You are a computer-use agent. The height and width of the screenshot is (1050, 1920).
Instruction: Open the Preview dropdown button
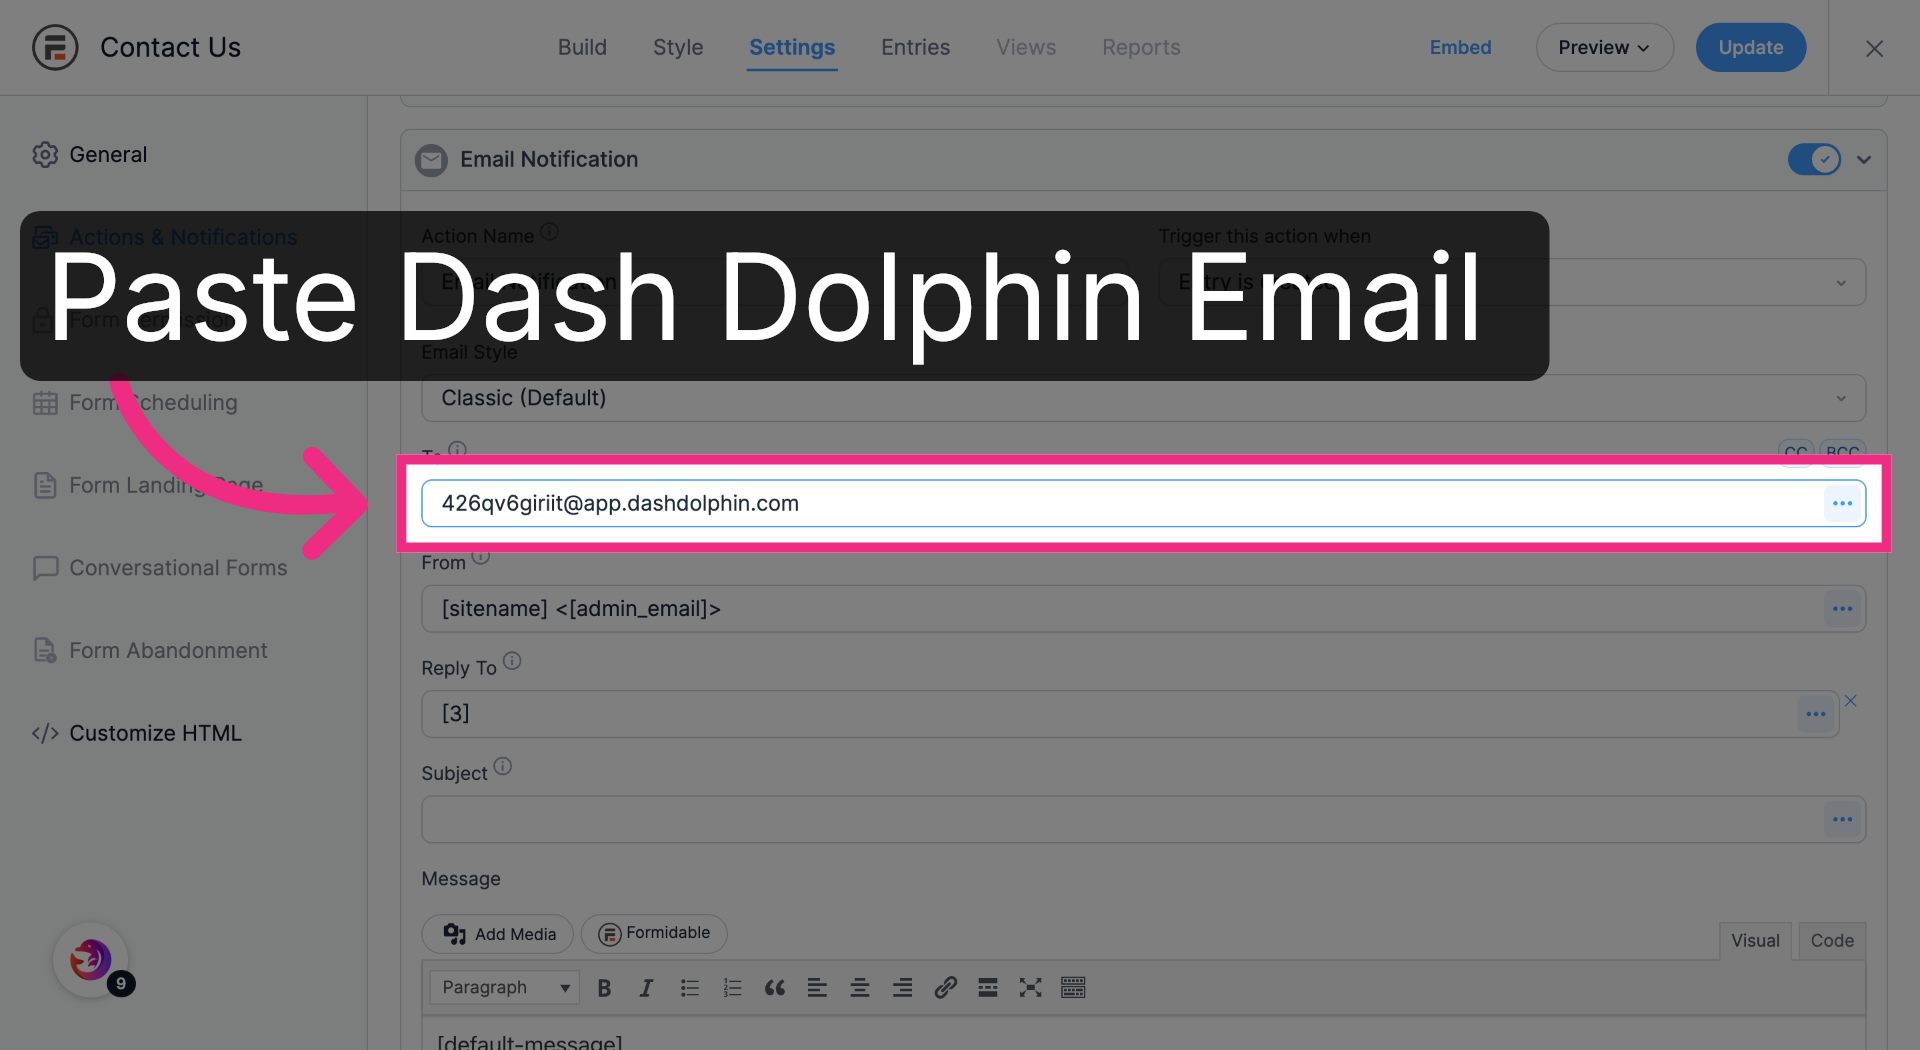tap(1604, 47)
